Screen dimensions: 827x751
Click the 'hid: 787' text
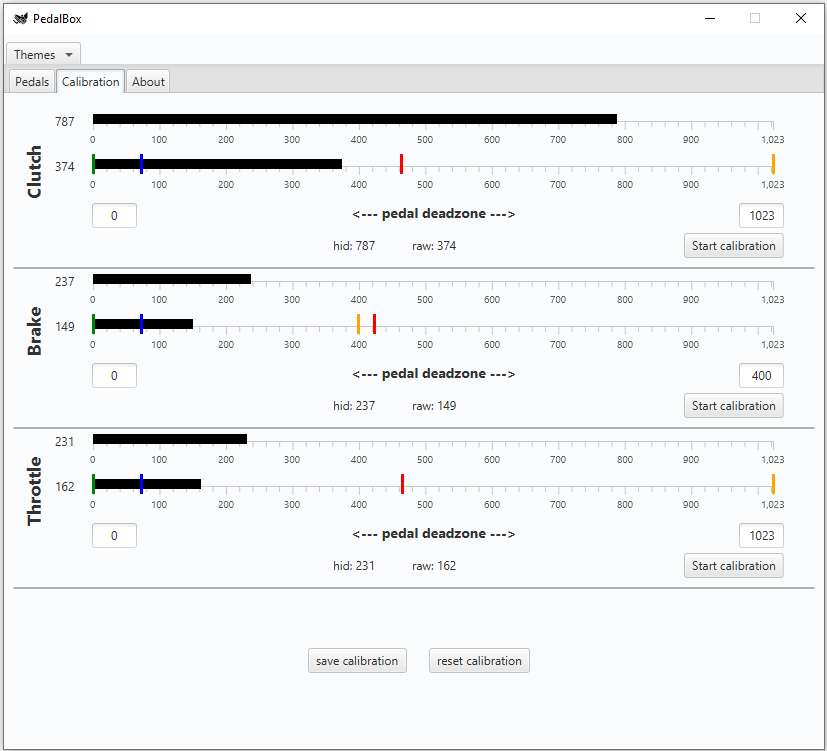tap(354, 246)
